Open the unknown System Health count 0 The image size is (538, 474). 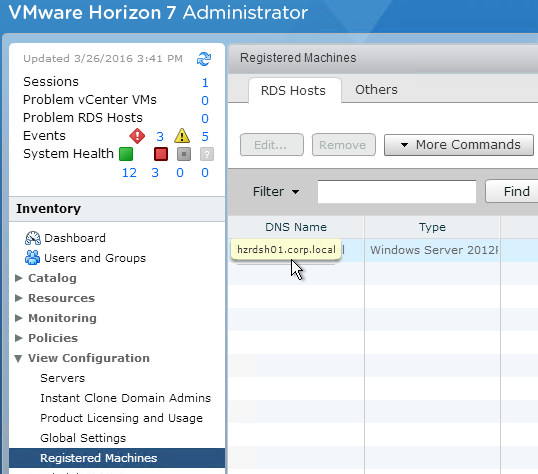pyautogui.click(x=205, y=173)
